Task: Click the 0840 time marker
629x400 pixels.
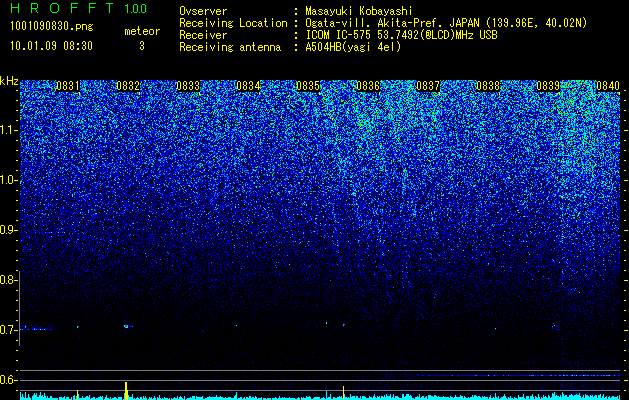Action: [x=608, y=86]
